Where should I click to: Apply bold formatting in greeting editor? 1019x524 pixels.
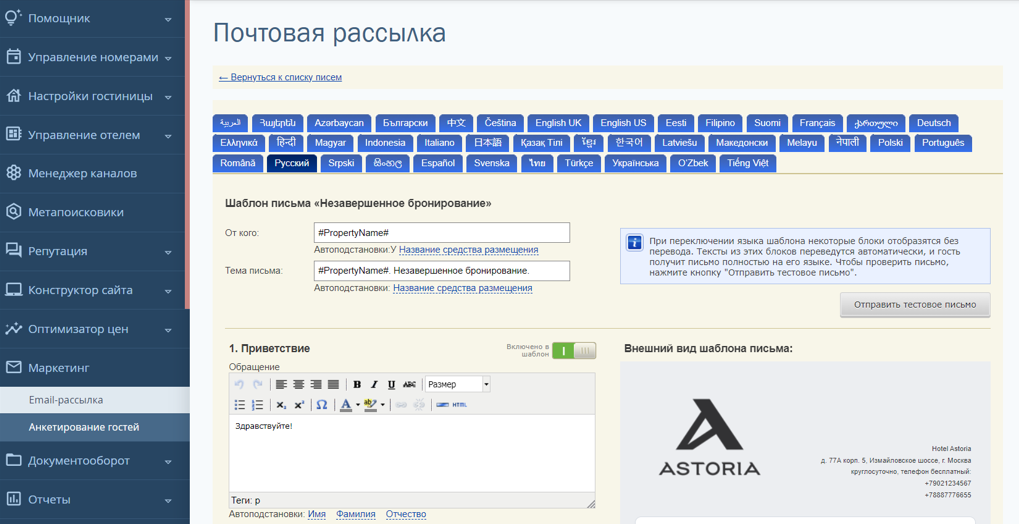357,384
